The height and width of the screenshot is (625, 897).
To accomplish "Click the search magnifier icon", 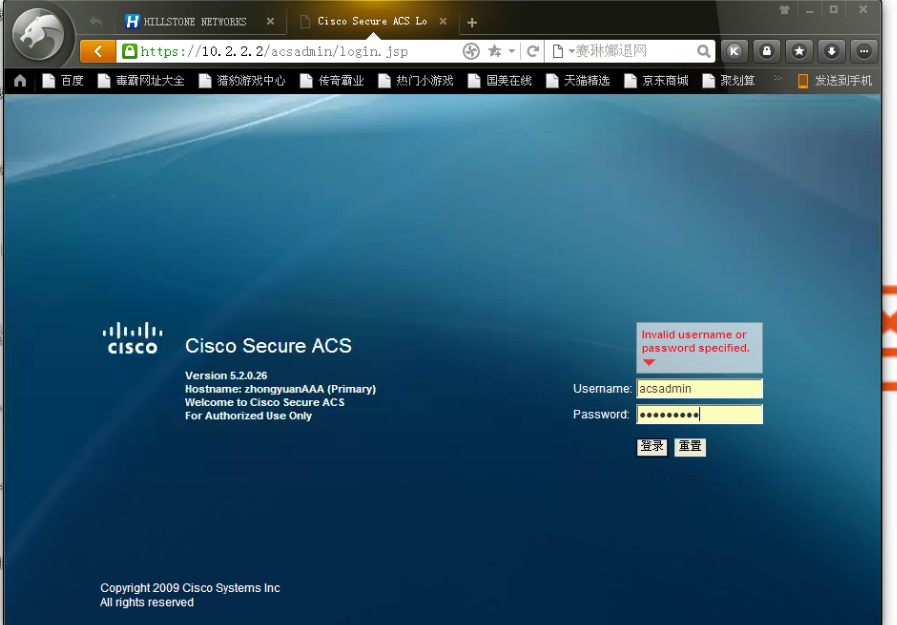I will point(704,51).
